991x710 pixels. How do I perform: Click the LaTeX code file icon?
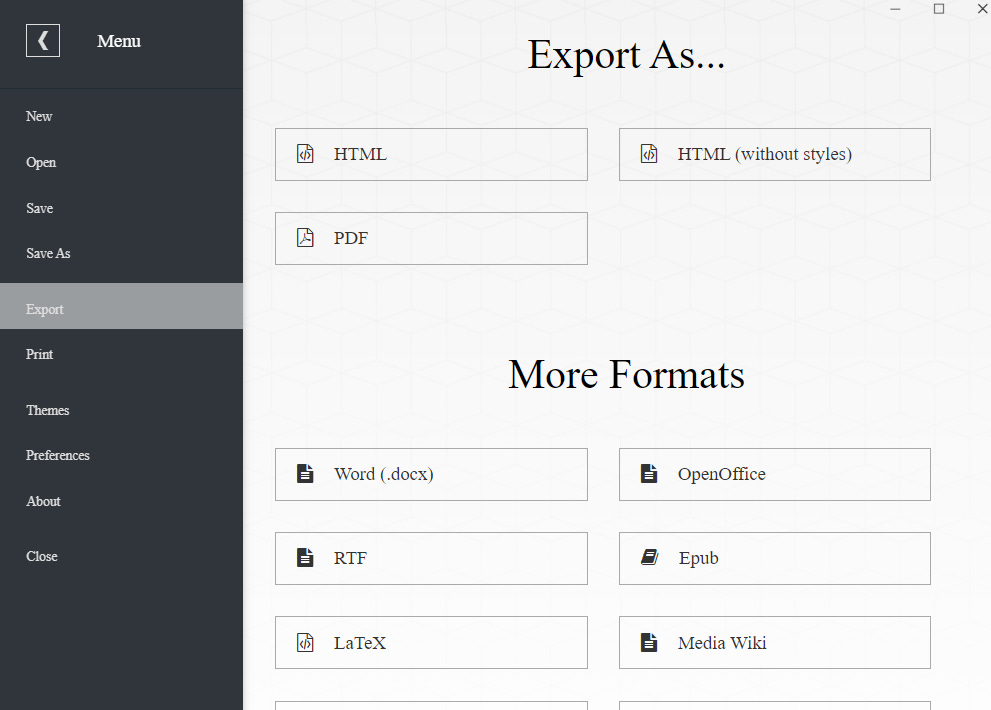[x=305, y=642]
